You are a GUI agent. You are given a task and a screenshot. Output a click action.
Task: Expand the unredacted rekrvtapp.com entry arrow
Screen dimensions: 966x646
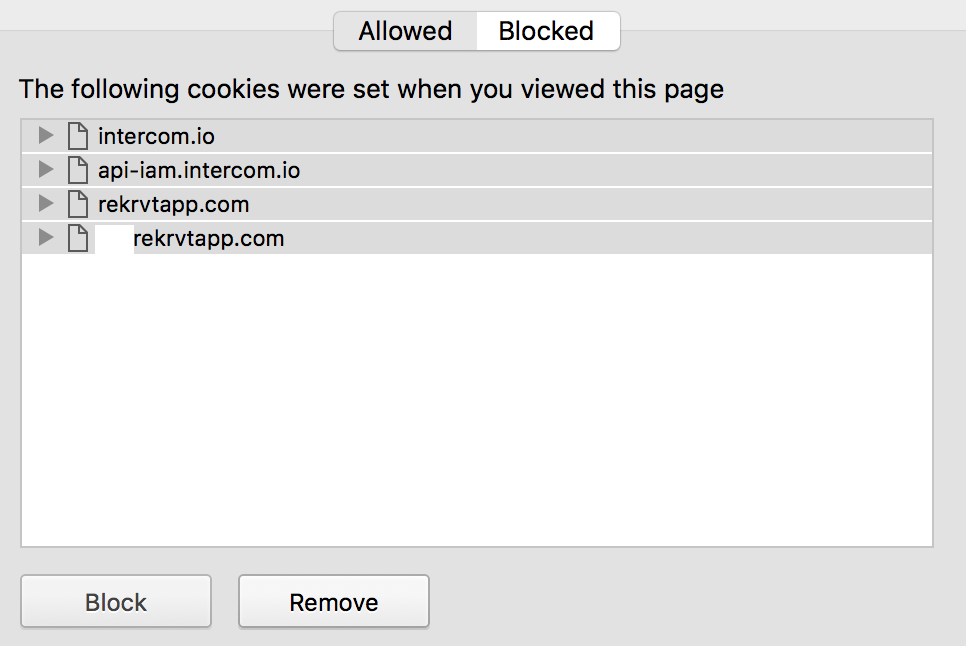click(45, 204)
